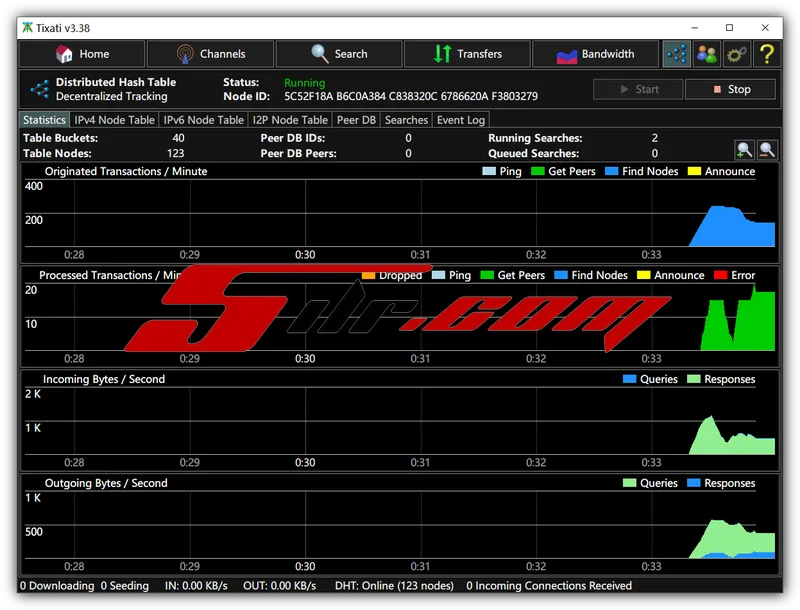This screenshot has height=610, width=800.
Task: Open the Bandwidth section
Action: (x=595, y=54)
